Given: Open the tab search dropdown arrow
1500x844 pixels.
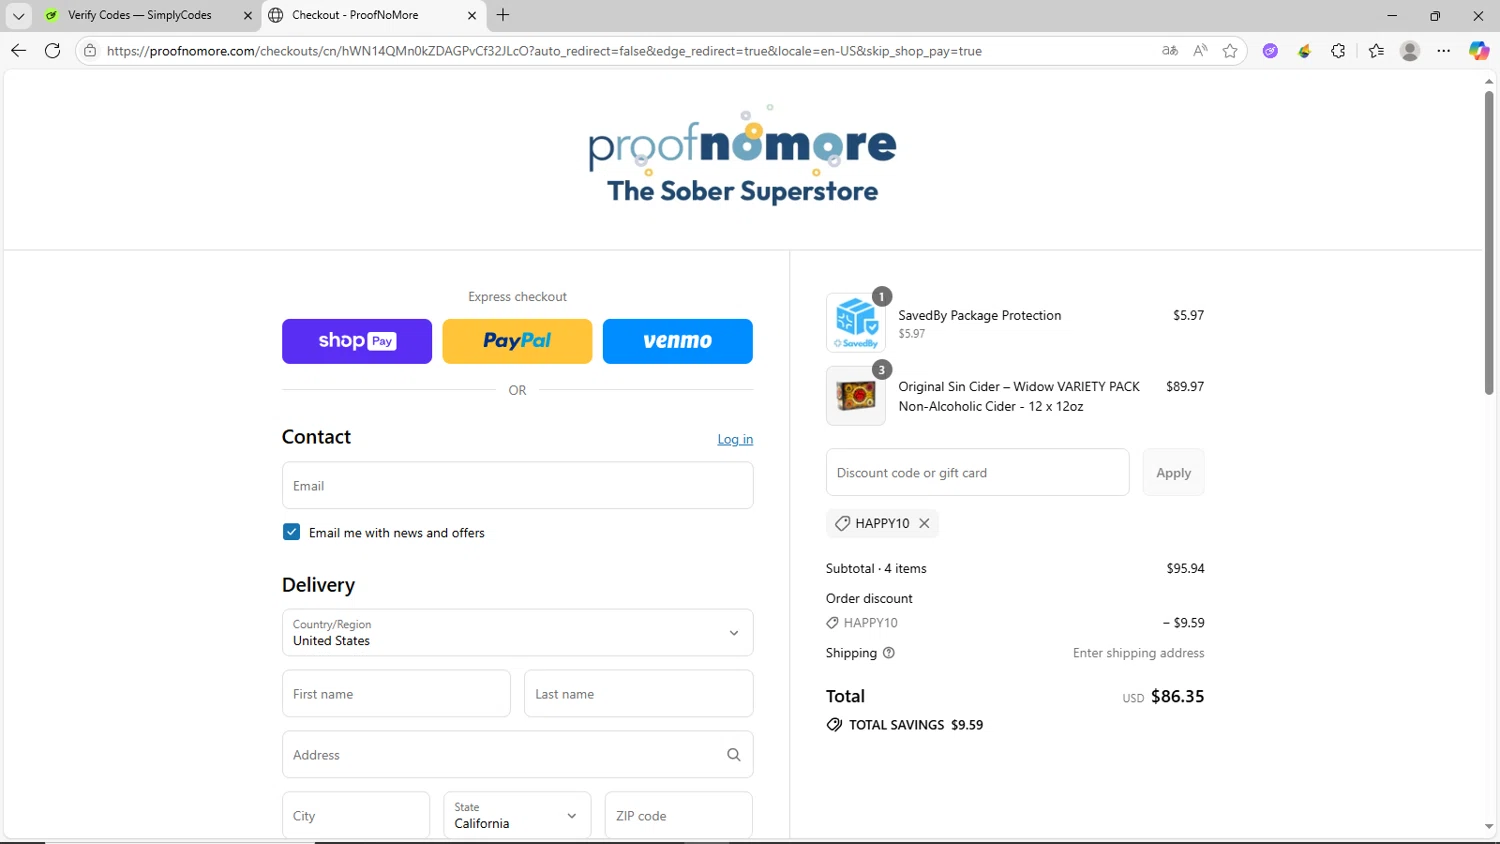Looking at the screenshot, I should coord(18,15).
